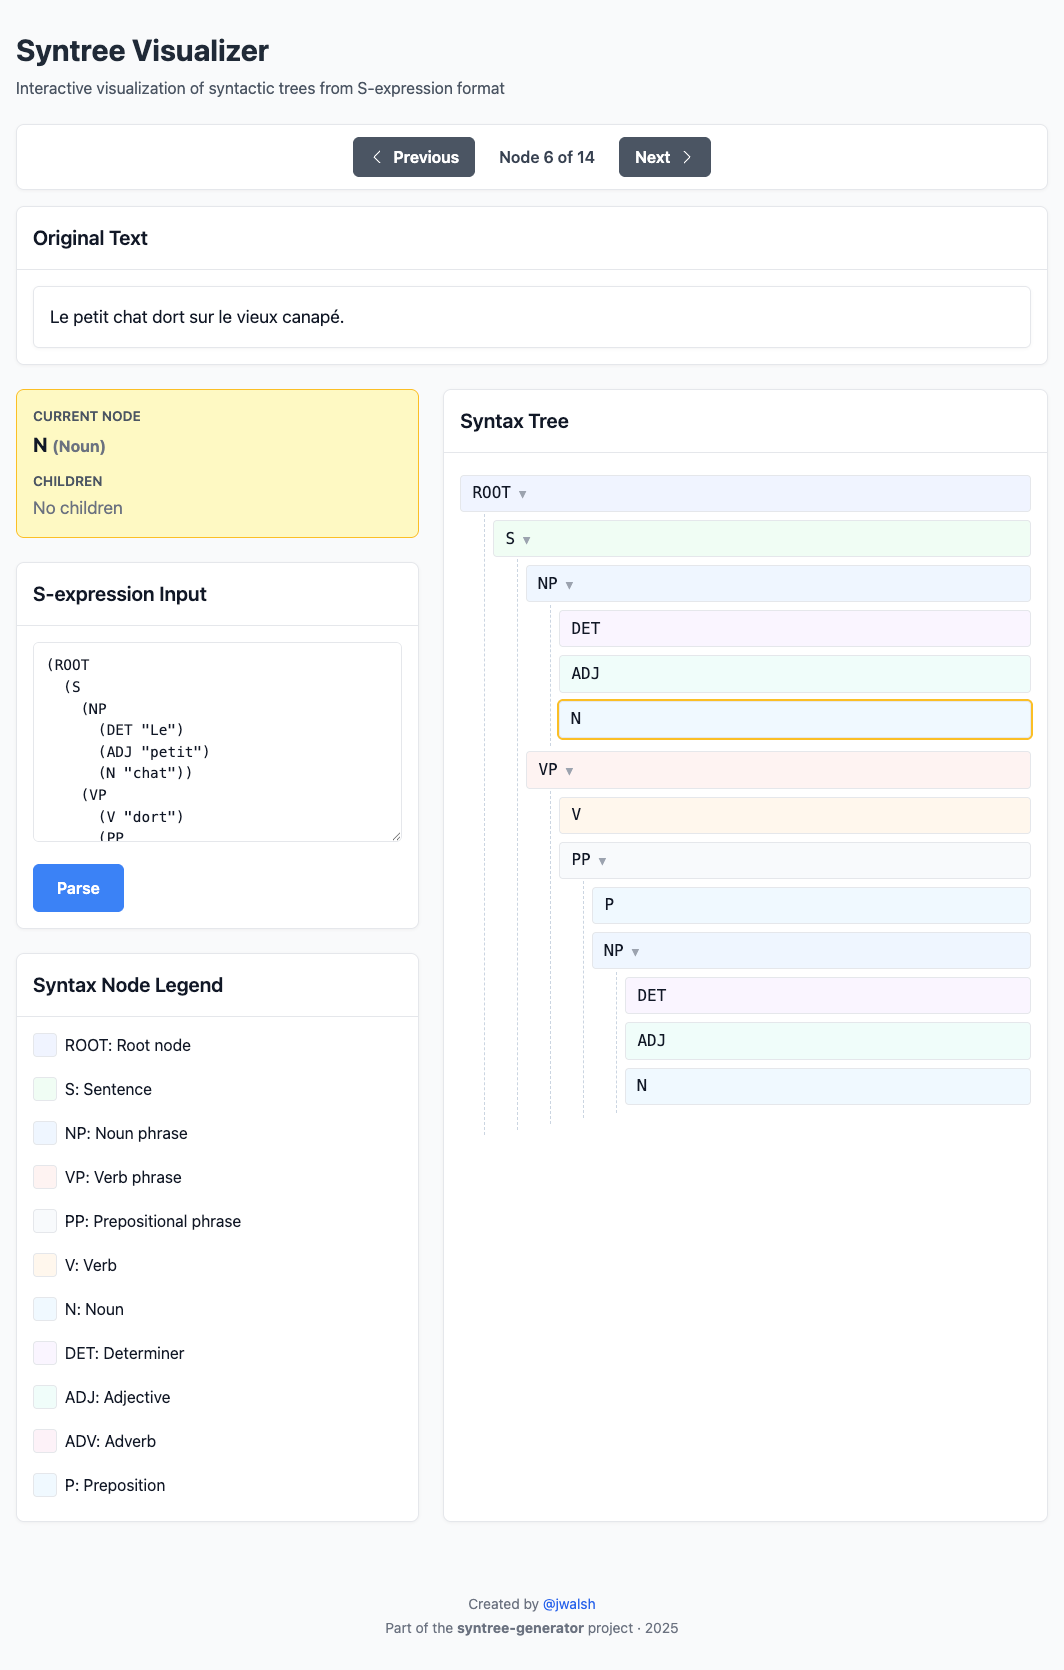Select the ADJ node under nested NP

click(x=827, y=1041)
